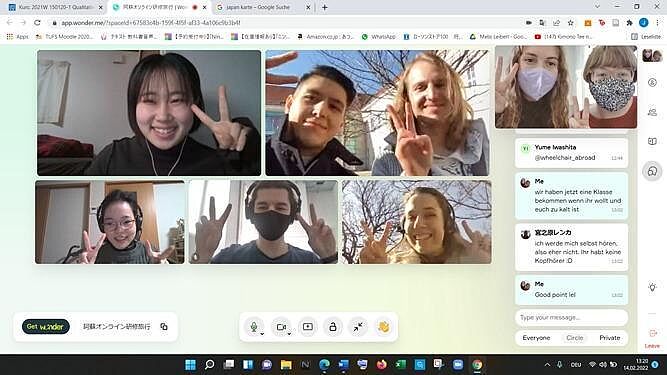Switch chat to Everyone tab
This screenshot has width=667, height=375.
[536, 338]
